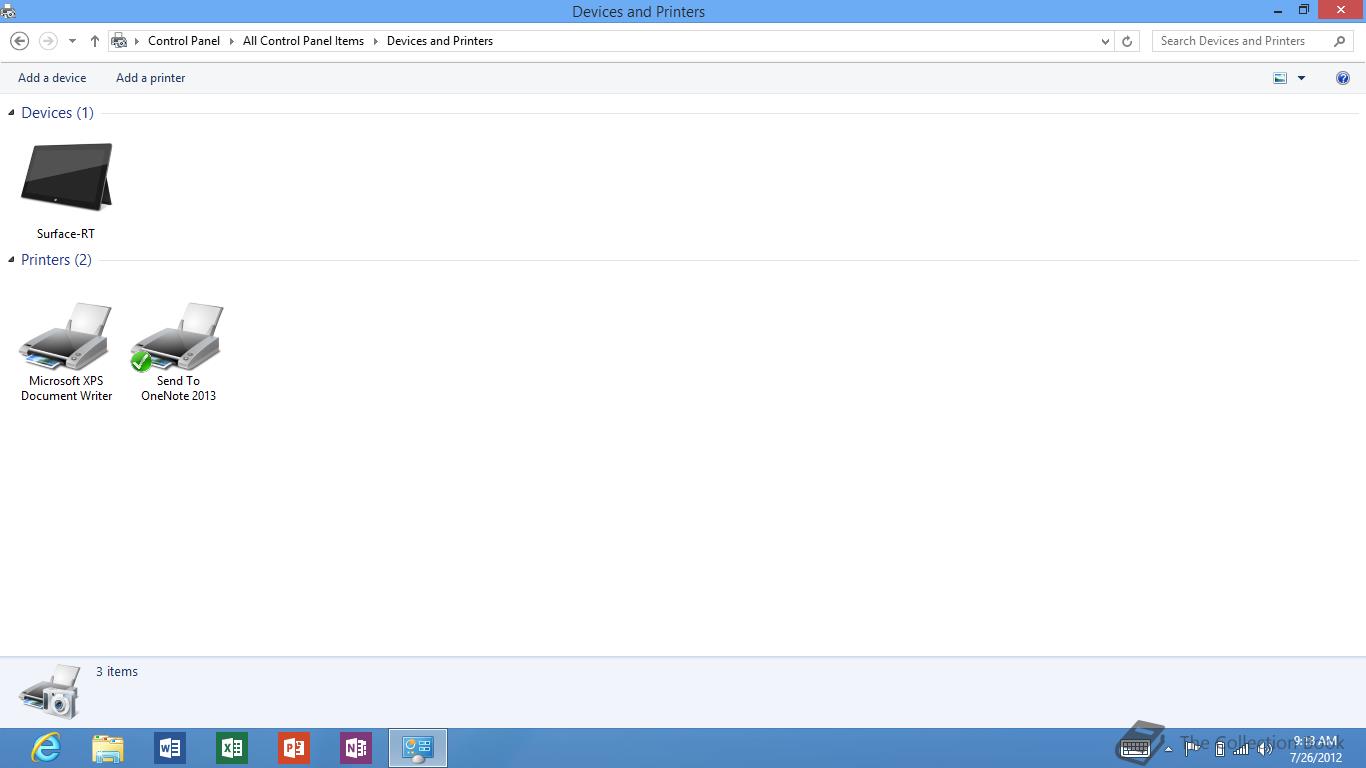Open Internet Explorer from the taskbar

[x=46, y=748]
